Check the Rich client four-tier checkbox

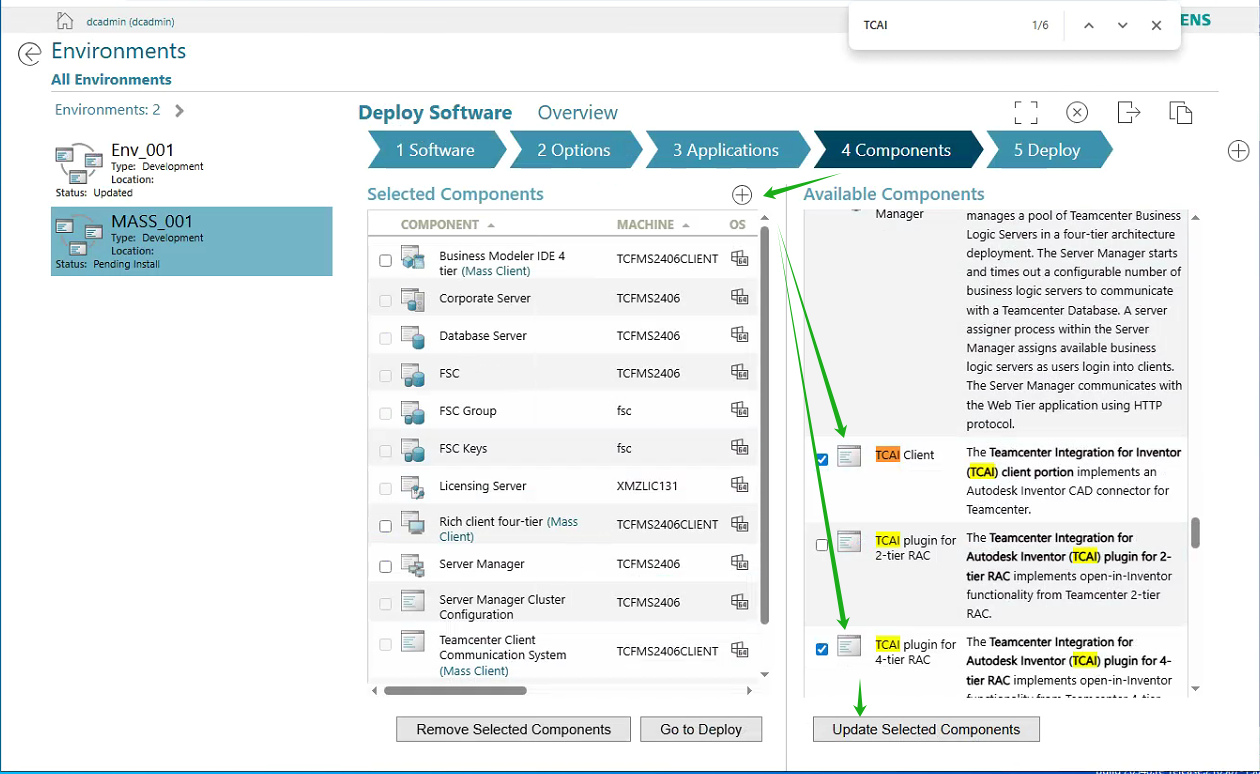click(x=385, y=526)
